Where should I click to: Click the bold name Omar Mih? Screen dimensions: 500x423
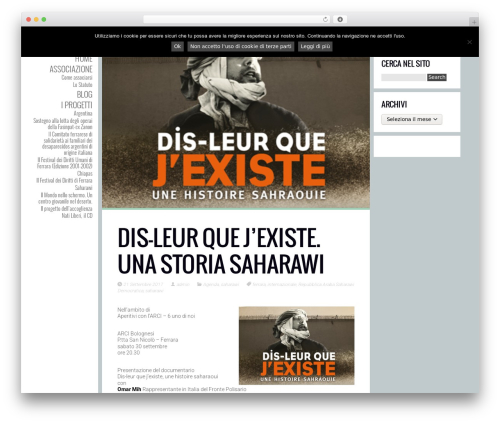[x=129, y=389]
